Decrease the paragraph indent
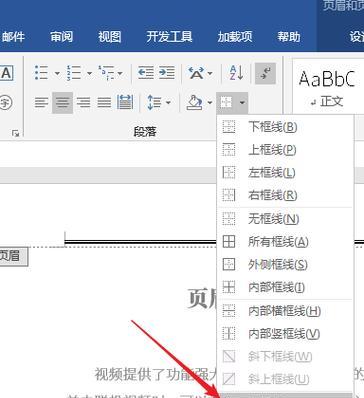 pyautogui.click(x=146, y=73)
